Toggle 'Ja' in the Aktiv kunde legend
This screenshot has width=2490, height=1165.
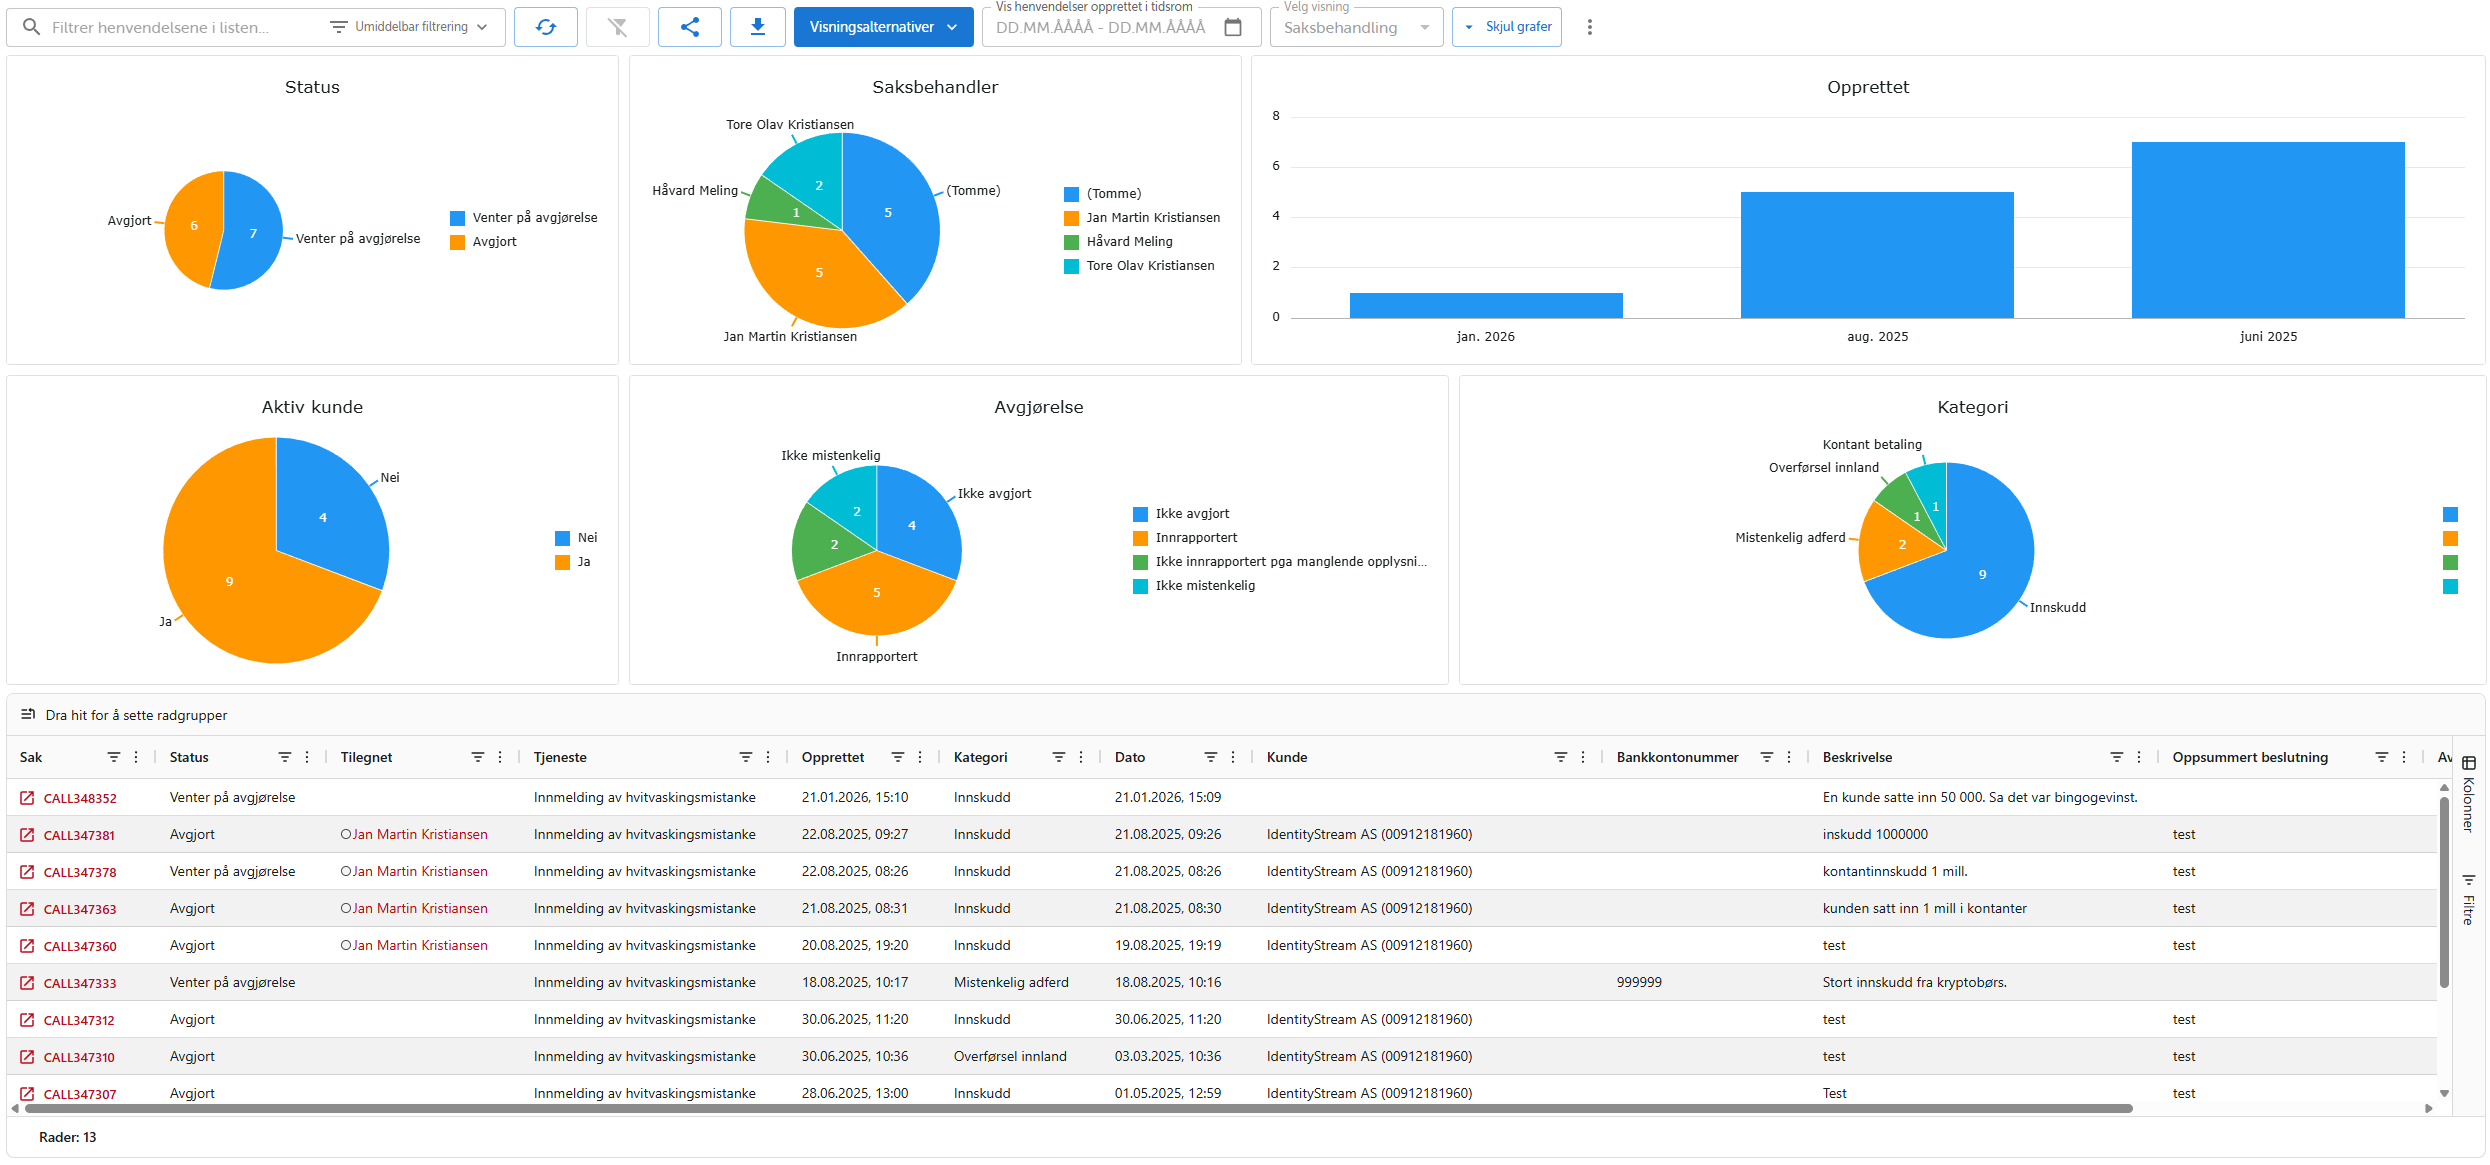pyautogui.click(x=586, y=561)
